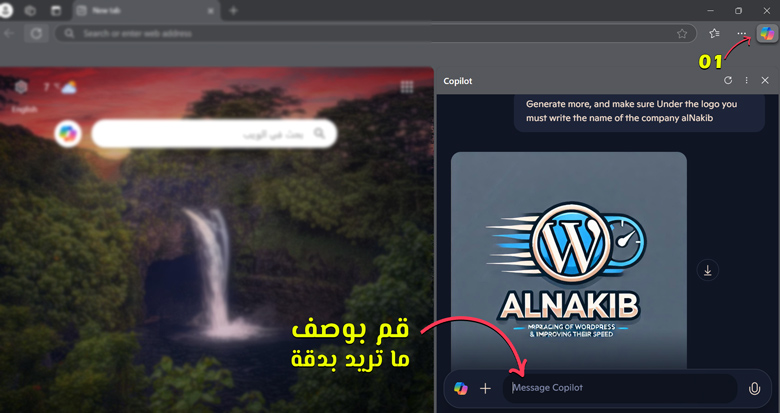This screenshot has width=780, height=413.
Task: Refresh the page with the reload button
Action: (x=36, y=34)
